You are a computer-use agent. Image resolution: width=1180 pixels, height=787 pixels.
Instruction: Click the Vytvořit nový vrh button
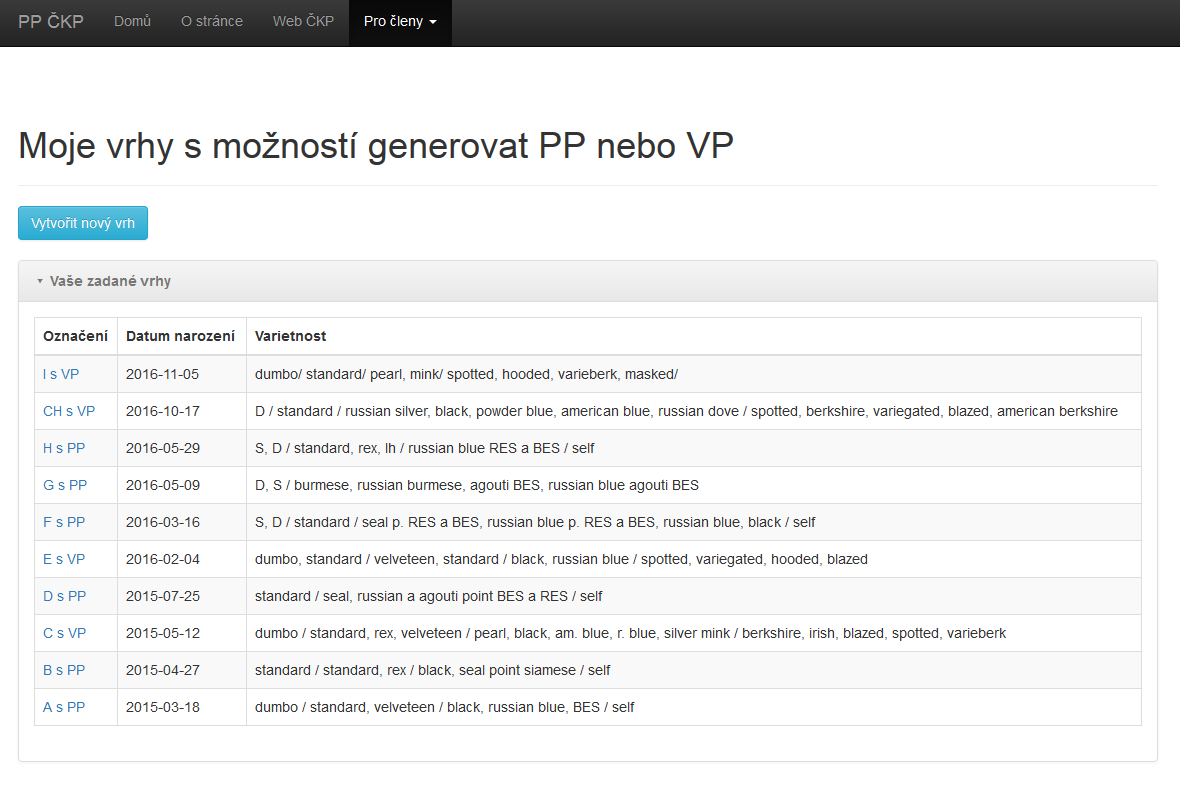click(83, 223)
